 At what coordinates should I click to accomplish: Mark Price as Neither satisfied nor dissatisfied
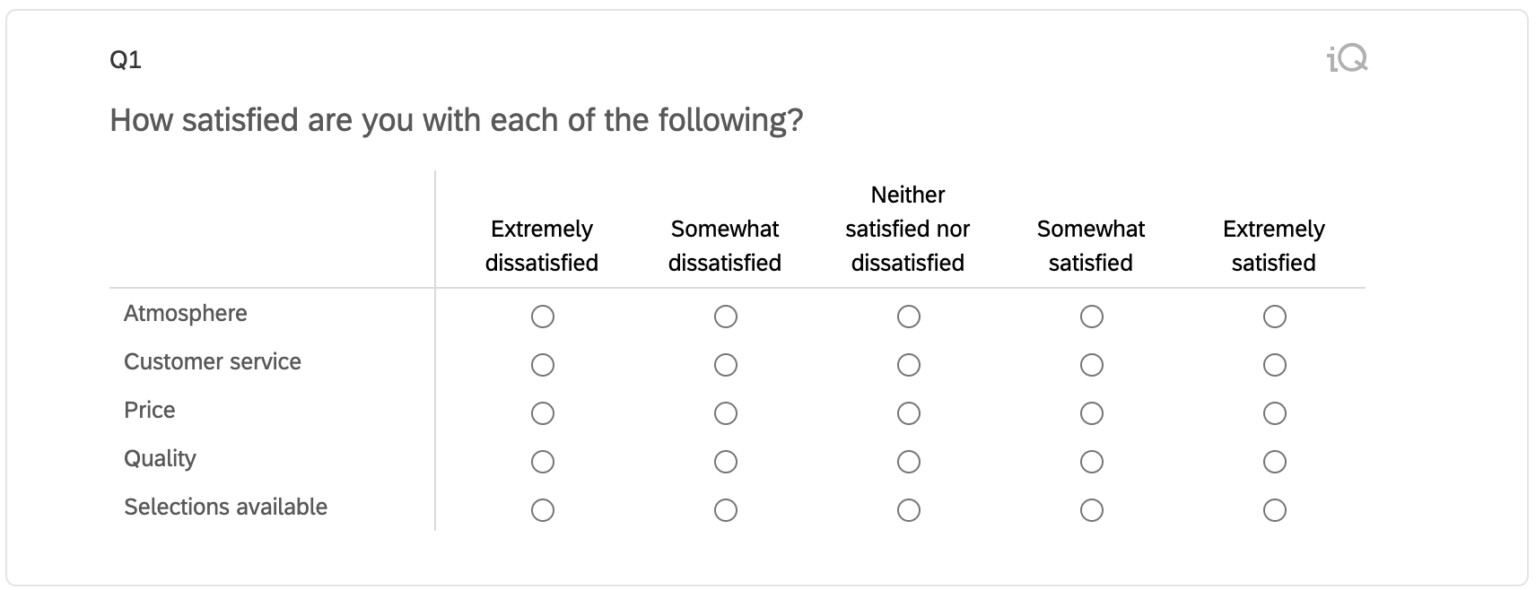tap(908, 413)
